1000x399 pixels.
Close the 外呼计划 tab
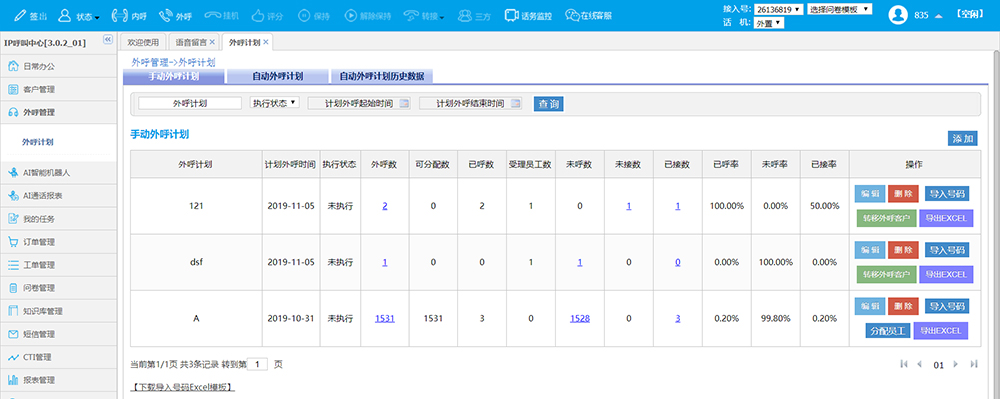tap(265, 42)
